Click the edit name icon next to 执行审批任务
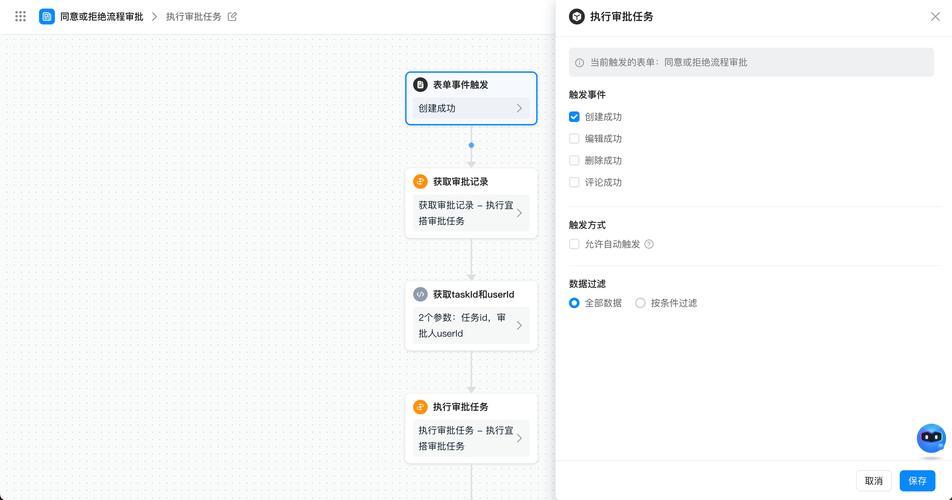The height and width of the screenshot is (500, 952). (232, 16)
